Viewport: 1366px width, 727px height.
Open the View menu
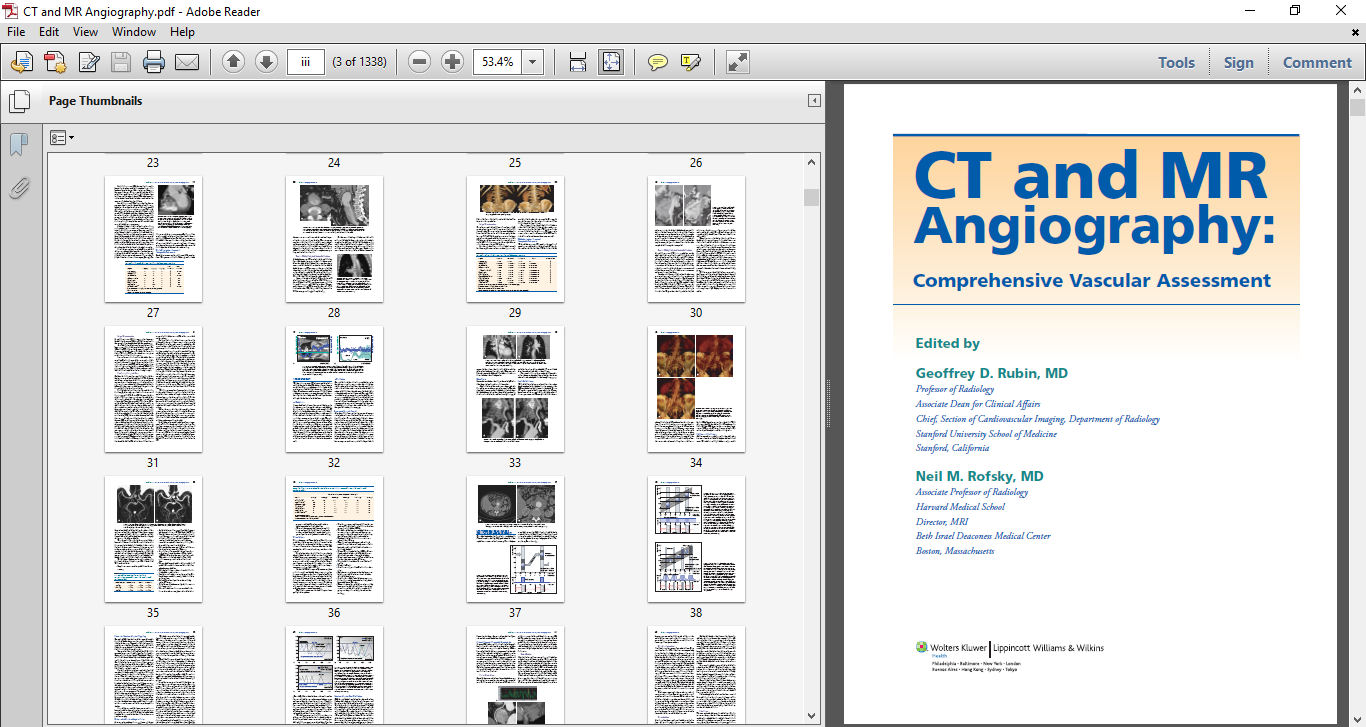(x=85, y=32)
